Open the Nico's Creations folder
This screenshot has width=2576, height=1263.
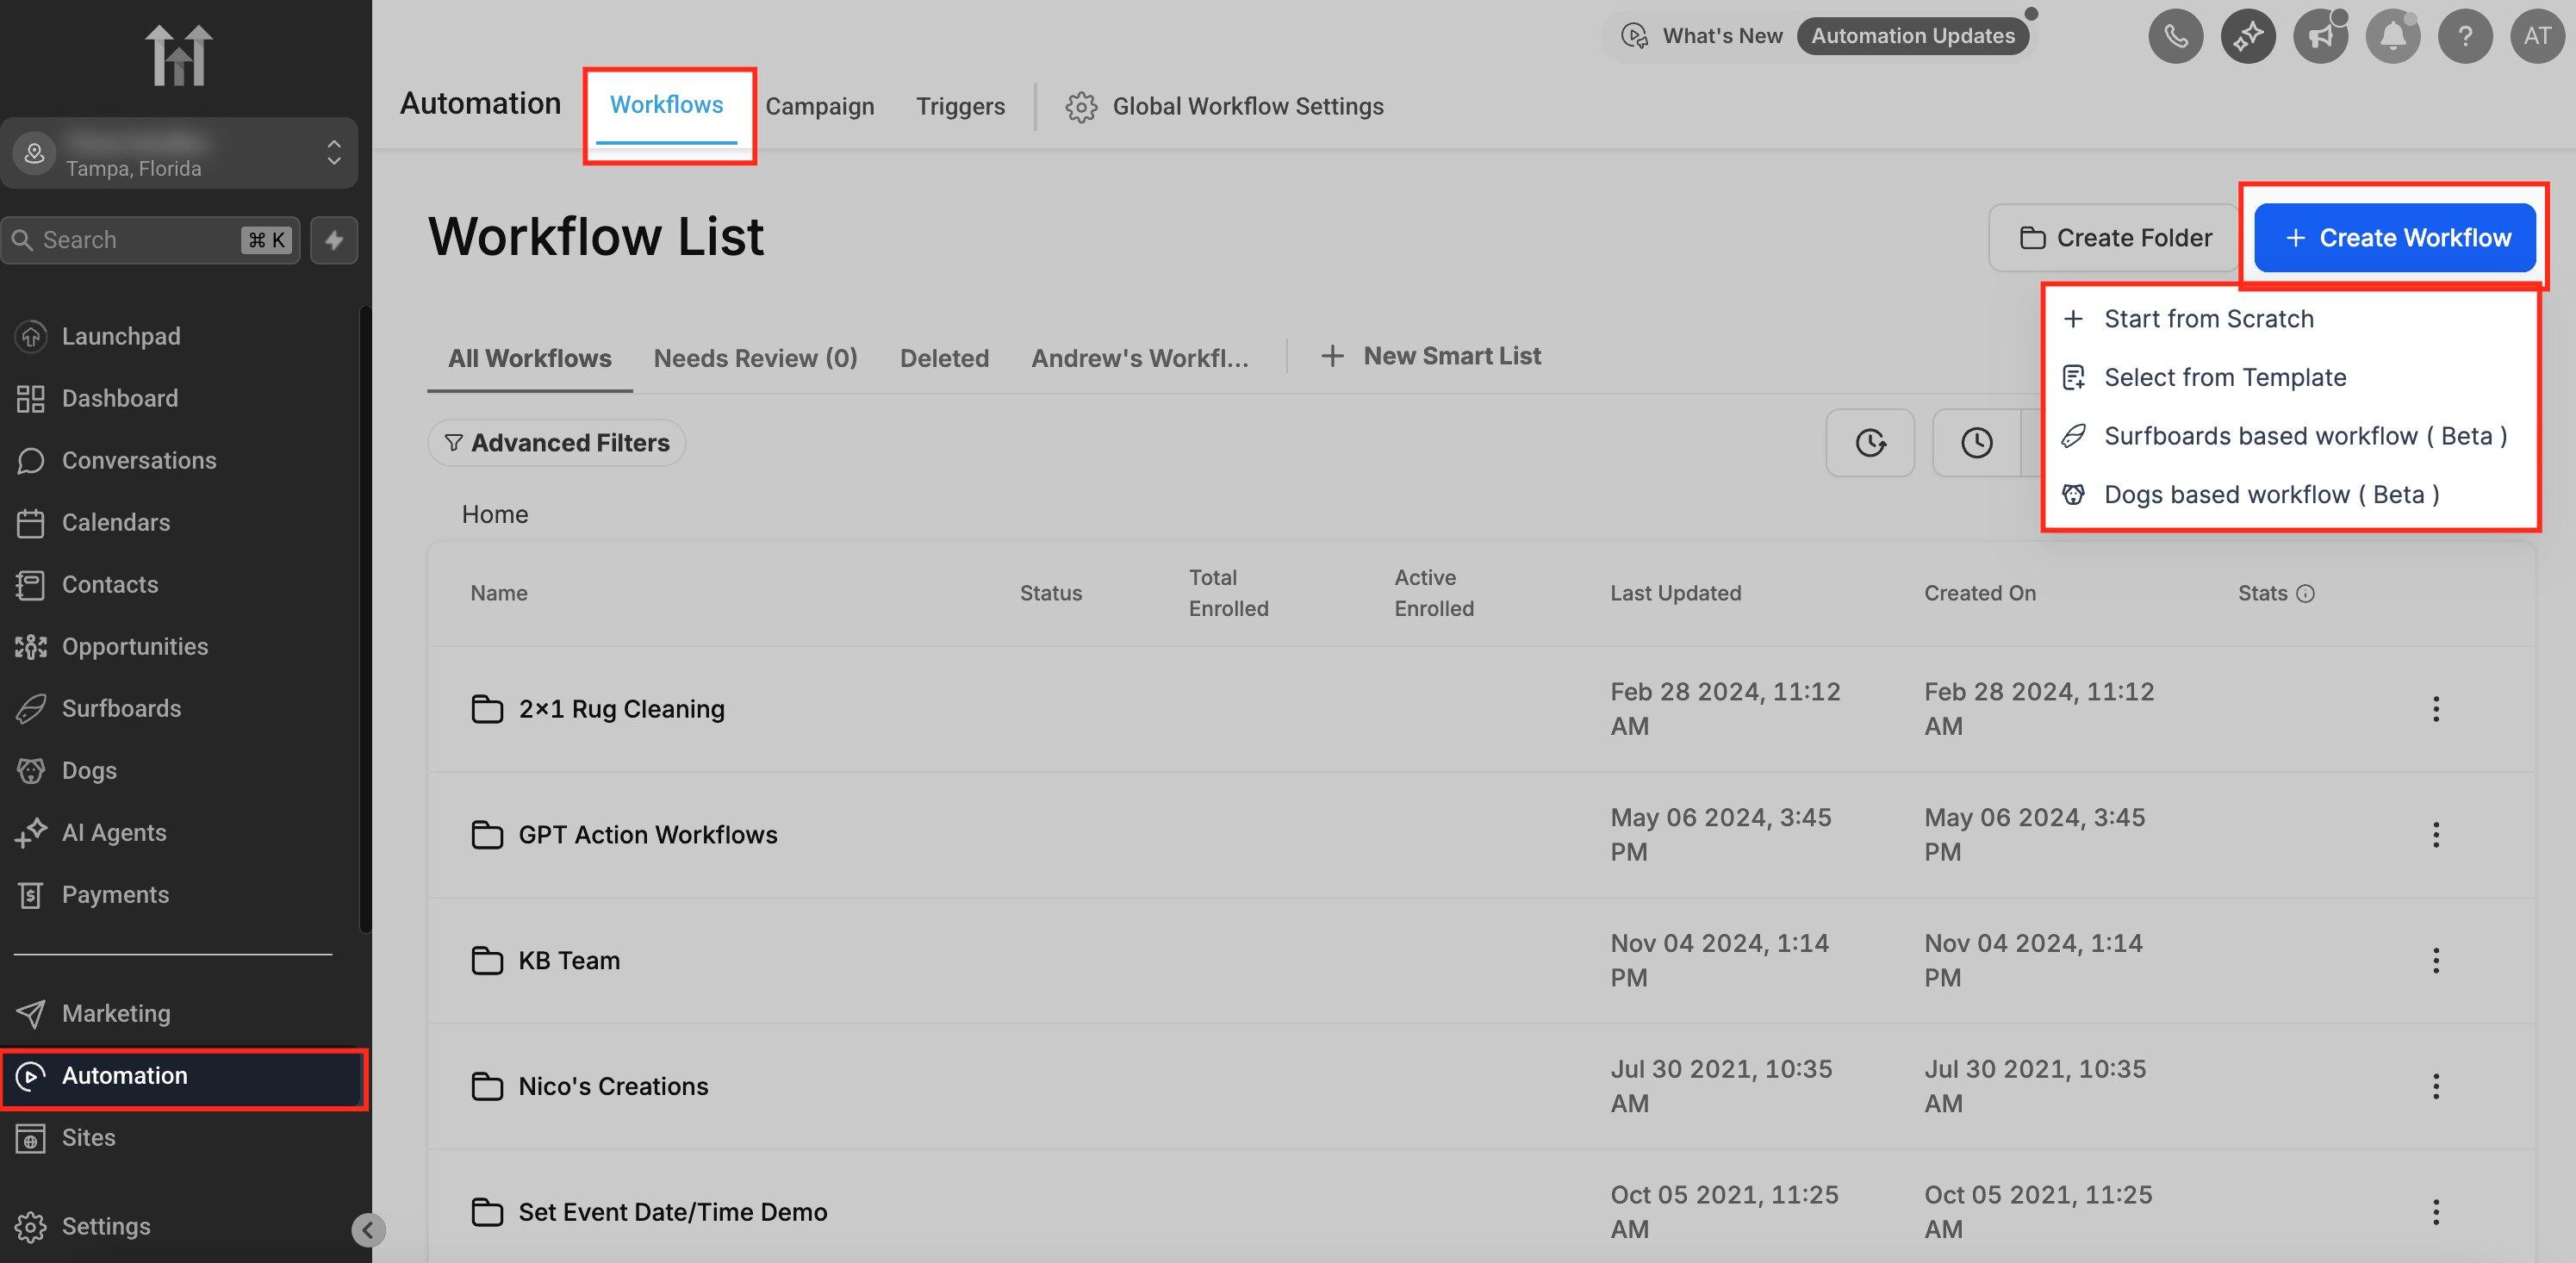coord(612,1086)
